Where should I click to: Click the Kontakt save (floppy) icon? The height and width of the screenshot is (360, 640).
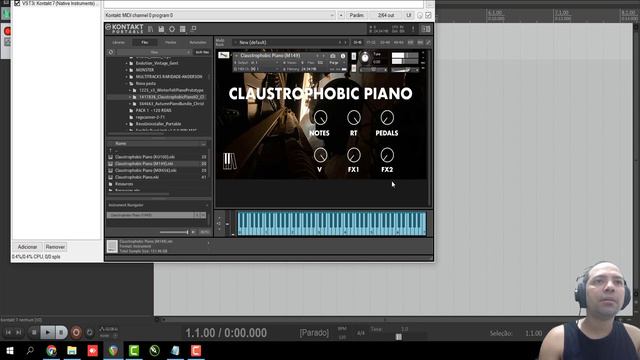coord(161,29)
